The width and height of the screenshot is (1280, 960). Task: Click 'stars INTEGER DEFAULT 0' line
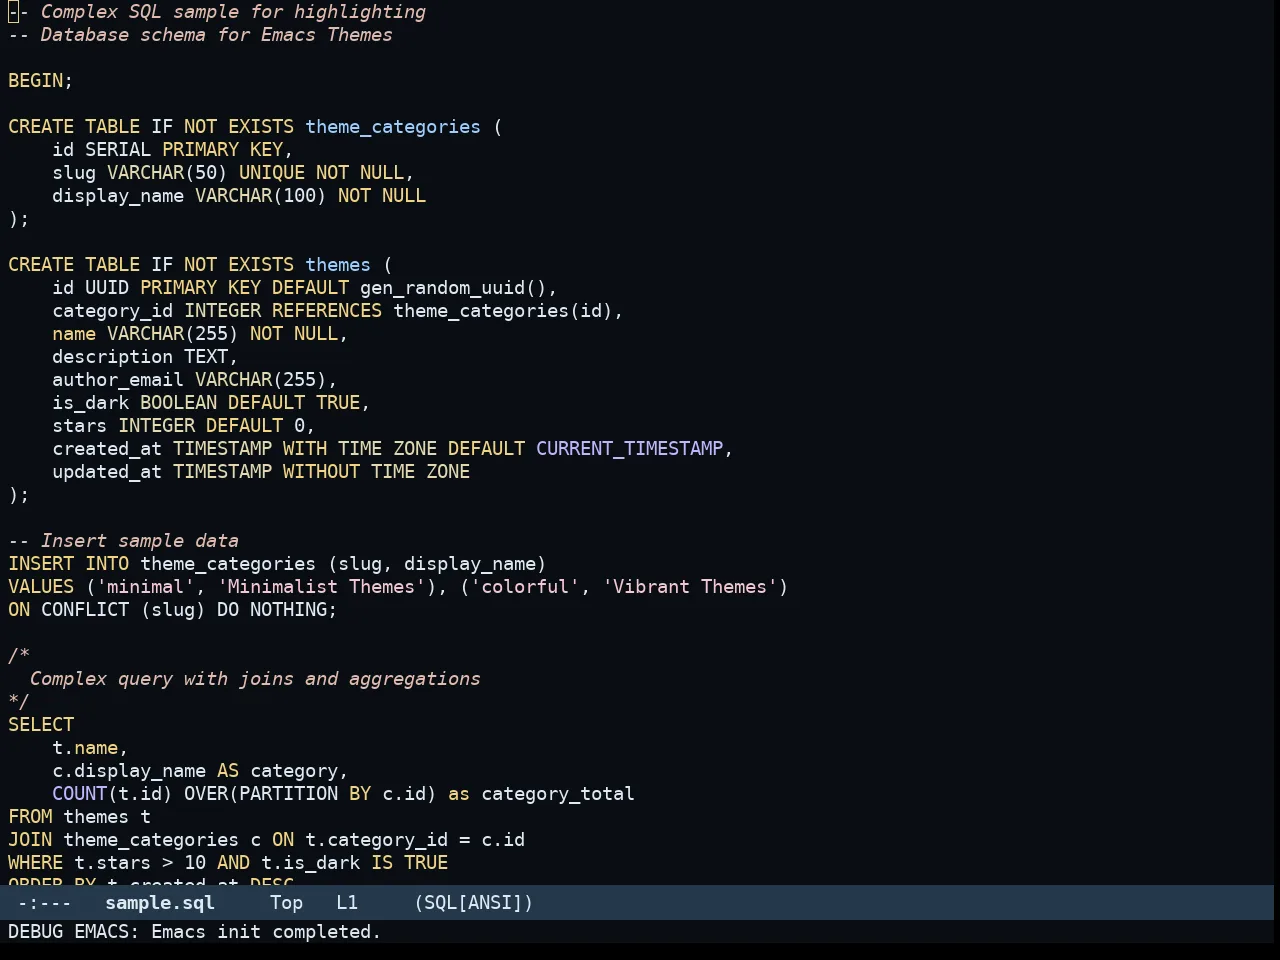pos(183,426)
